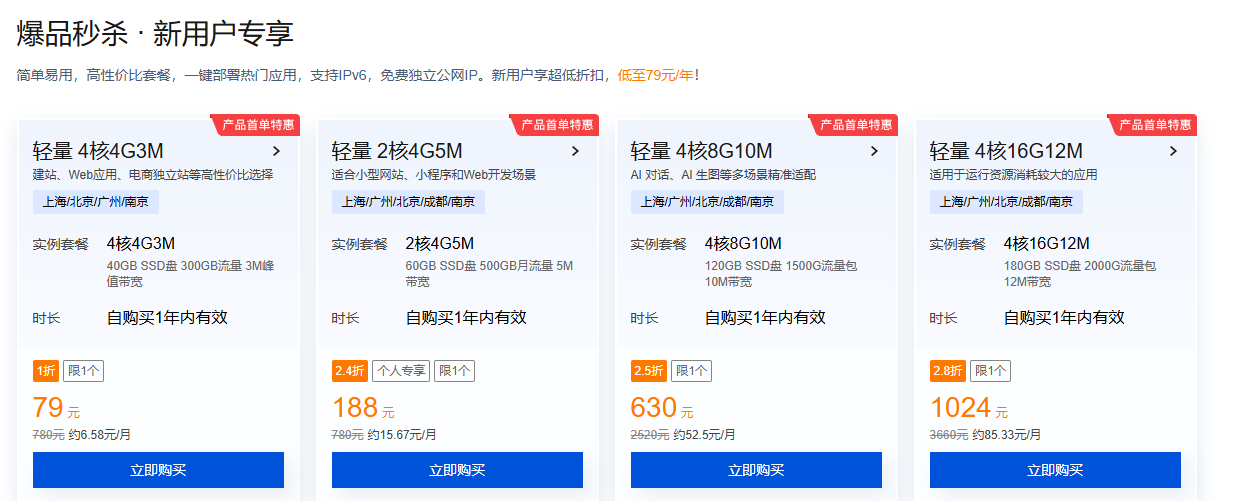
Task: Purchase the 1024元 4核16G12M plan
Action: tap(1055, 470)
